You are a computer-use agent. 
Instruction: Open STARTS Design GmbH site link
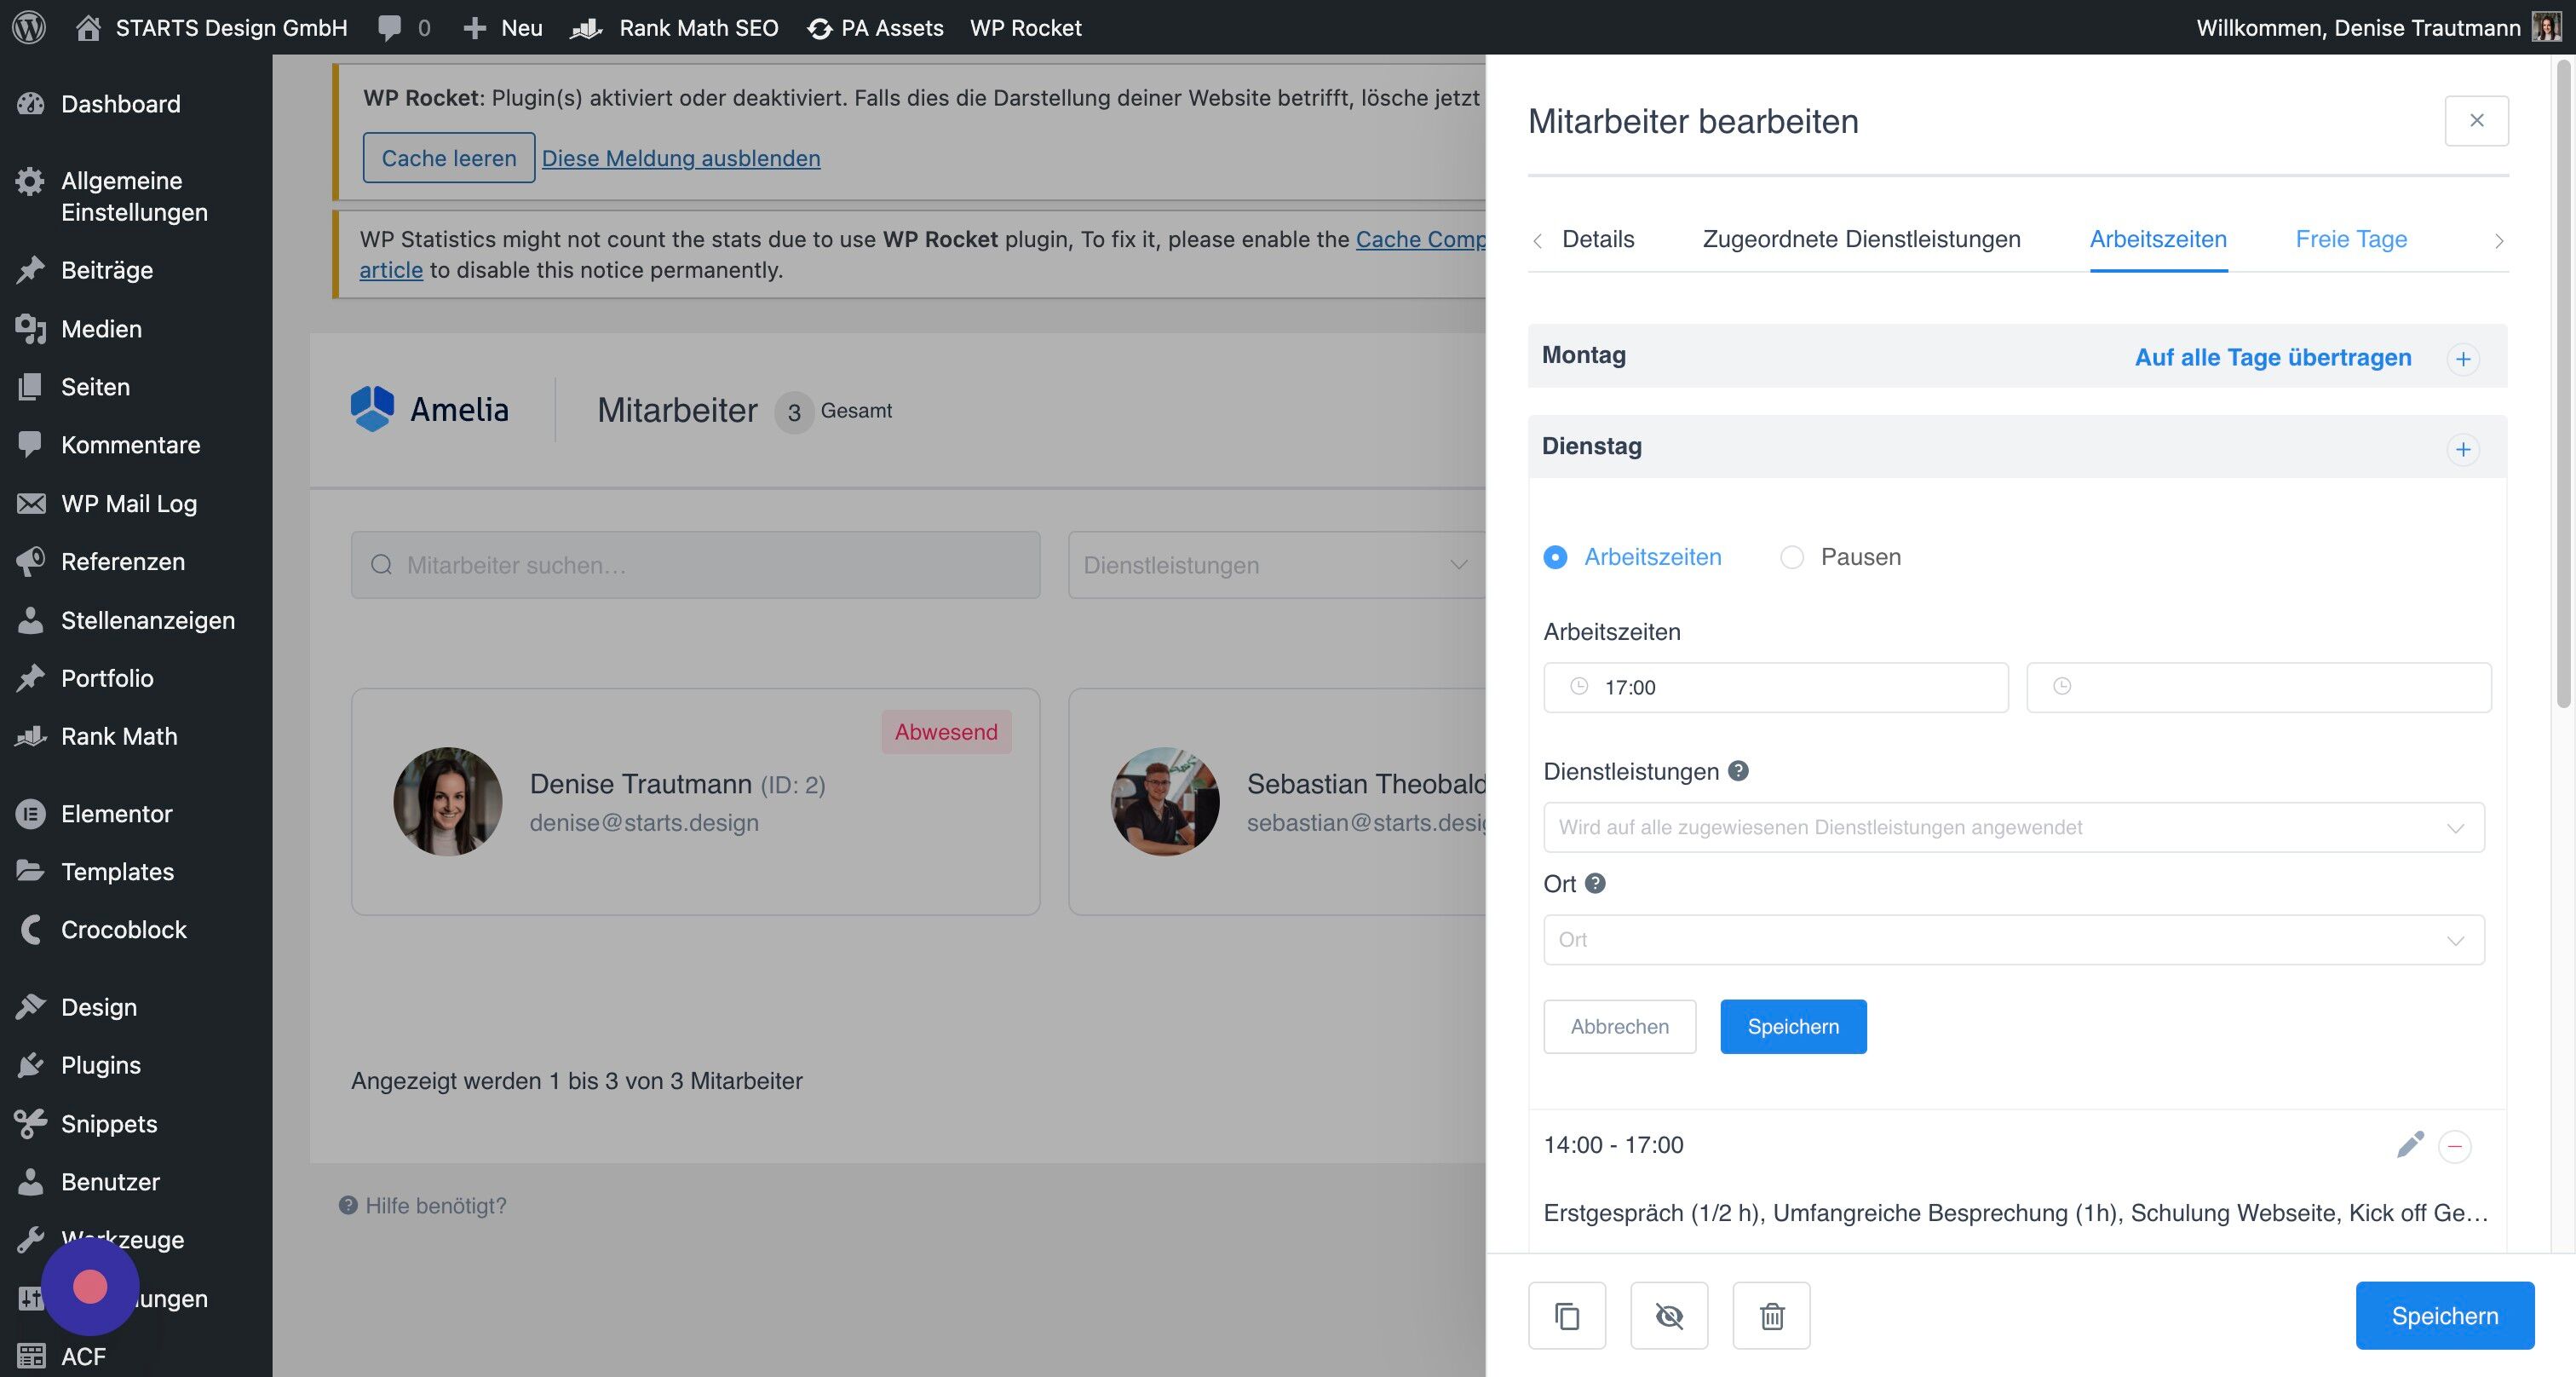pos(213,27)
